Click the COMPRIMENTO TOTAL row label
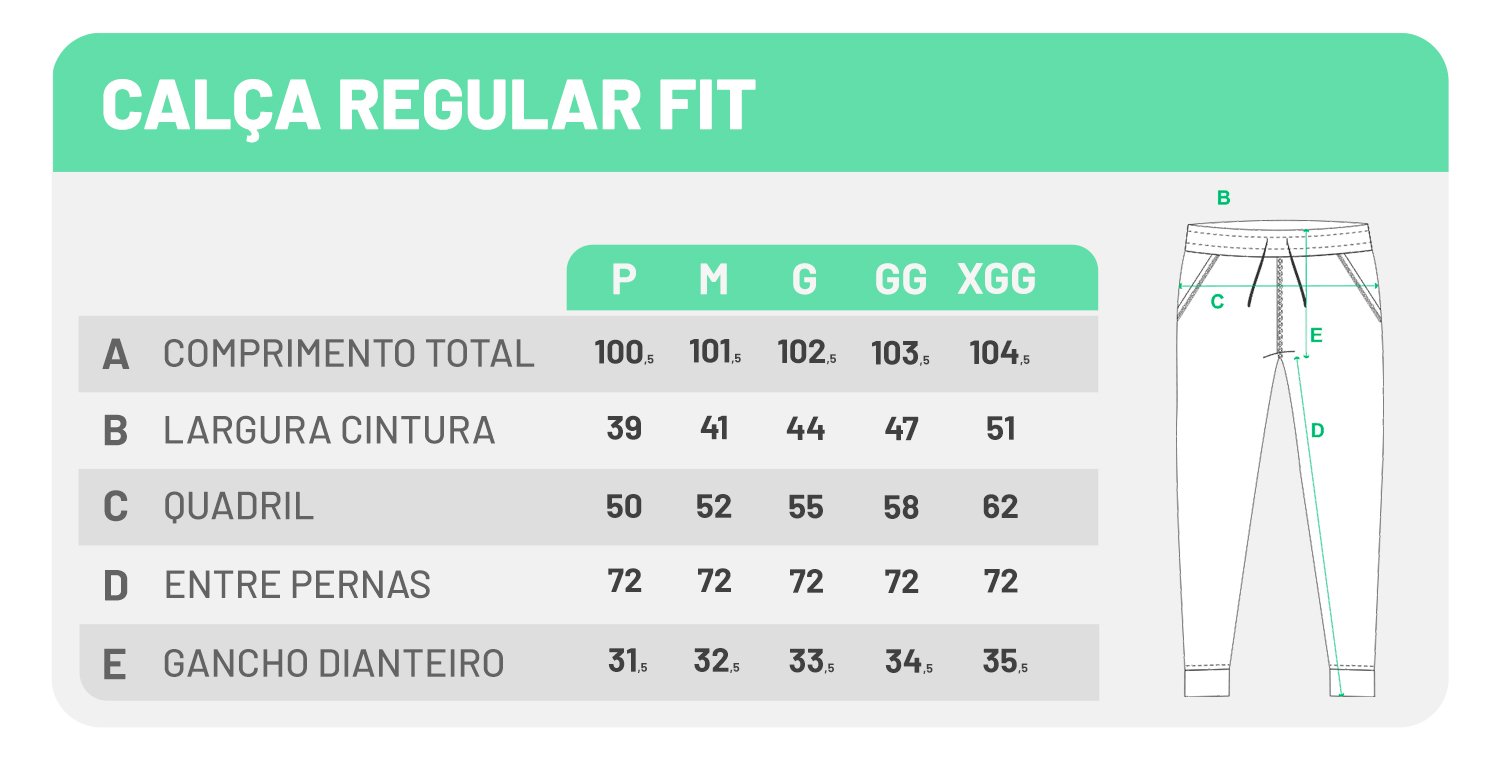This screenshot has height=760, width=1500. pyautogui.click(x=349, y=354)
